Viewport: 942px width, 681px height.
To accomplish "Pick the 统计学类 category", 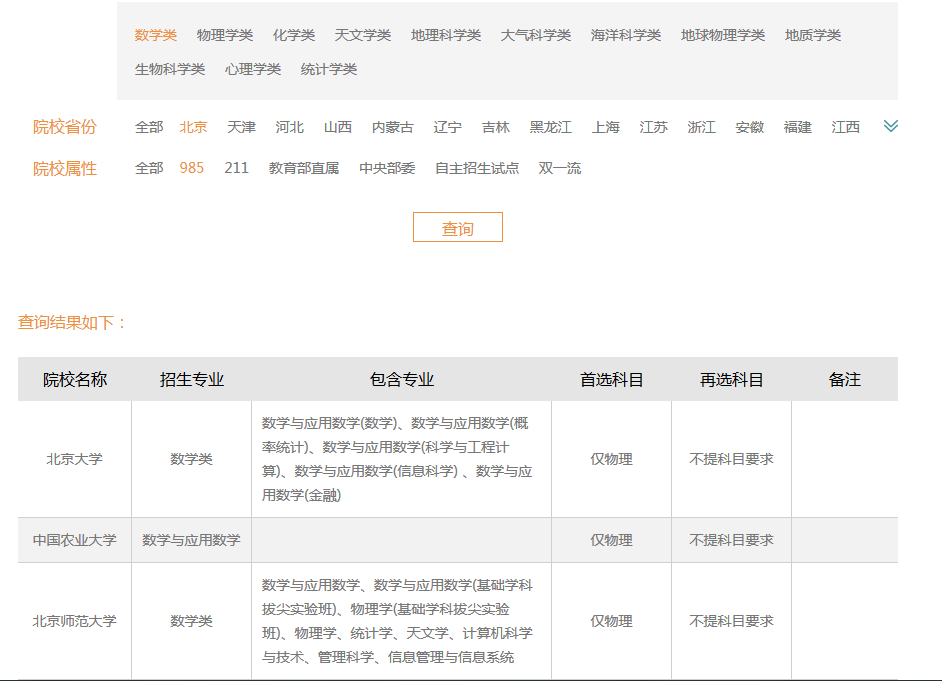I will (329, 70).
